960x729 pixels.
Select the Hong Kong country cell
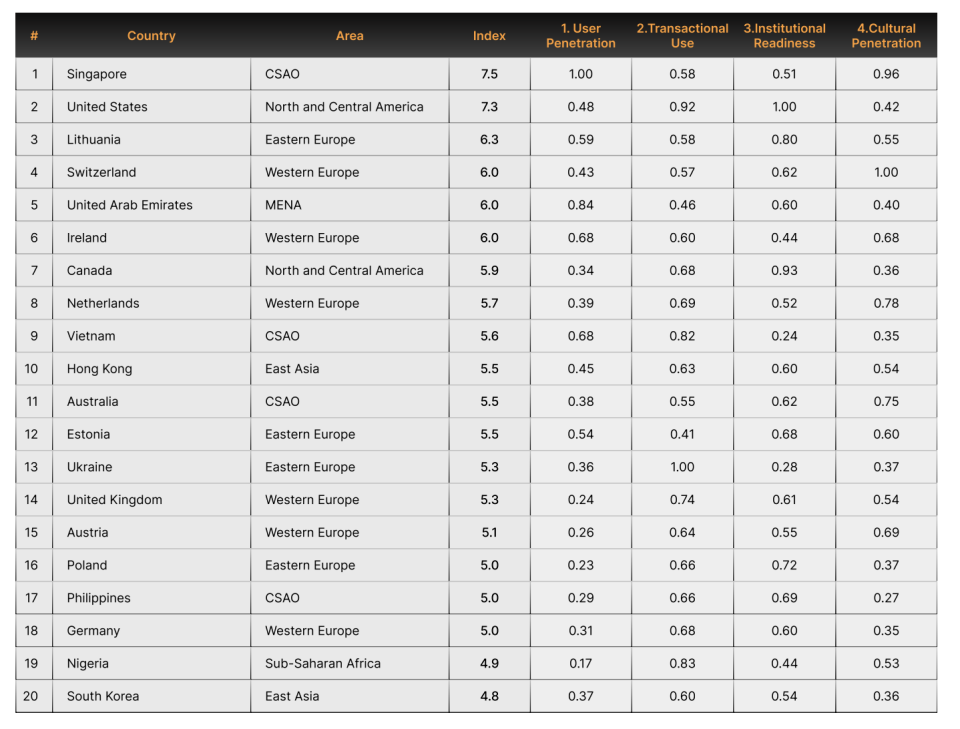click(x=99, y=369)
